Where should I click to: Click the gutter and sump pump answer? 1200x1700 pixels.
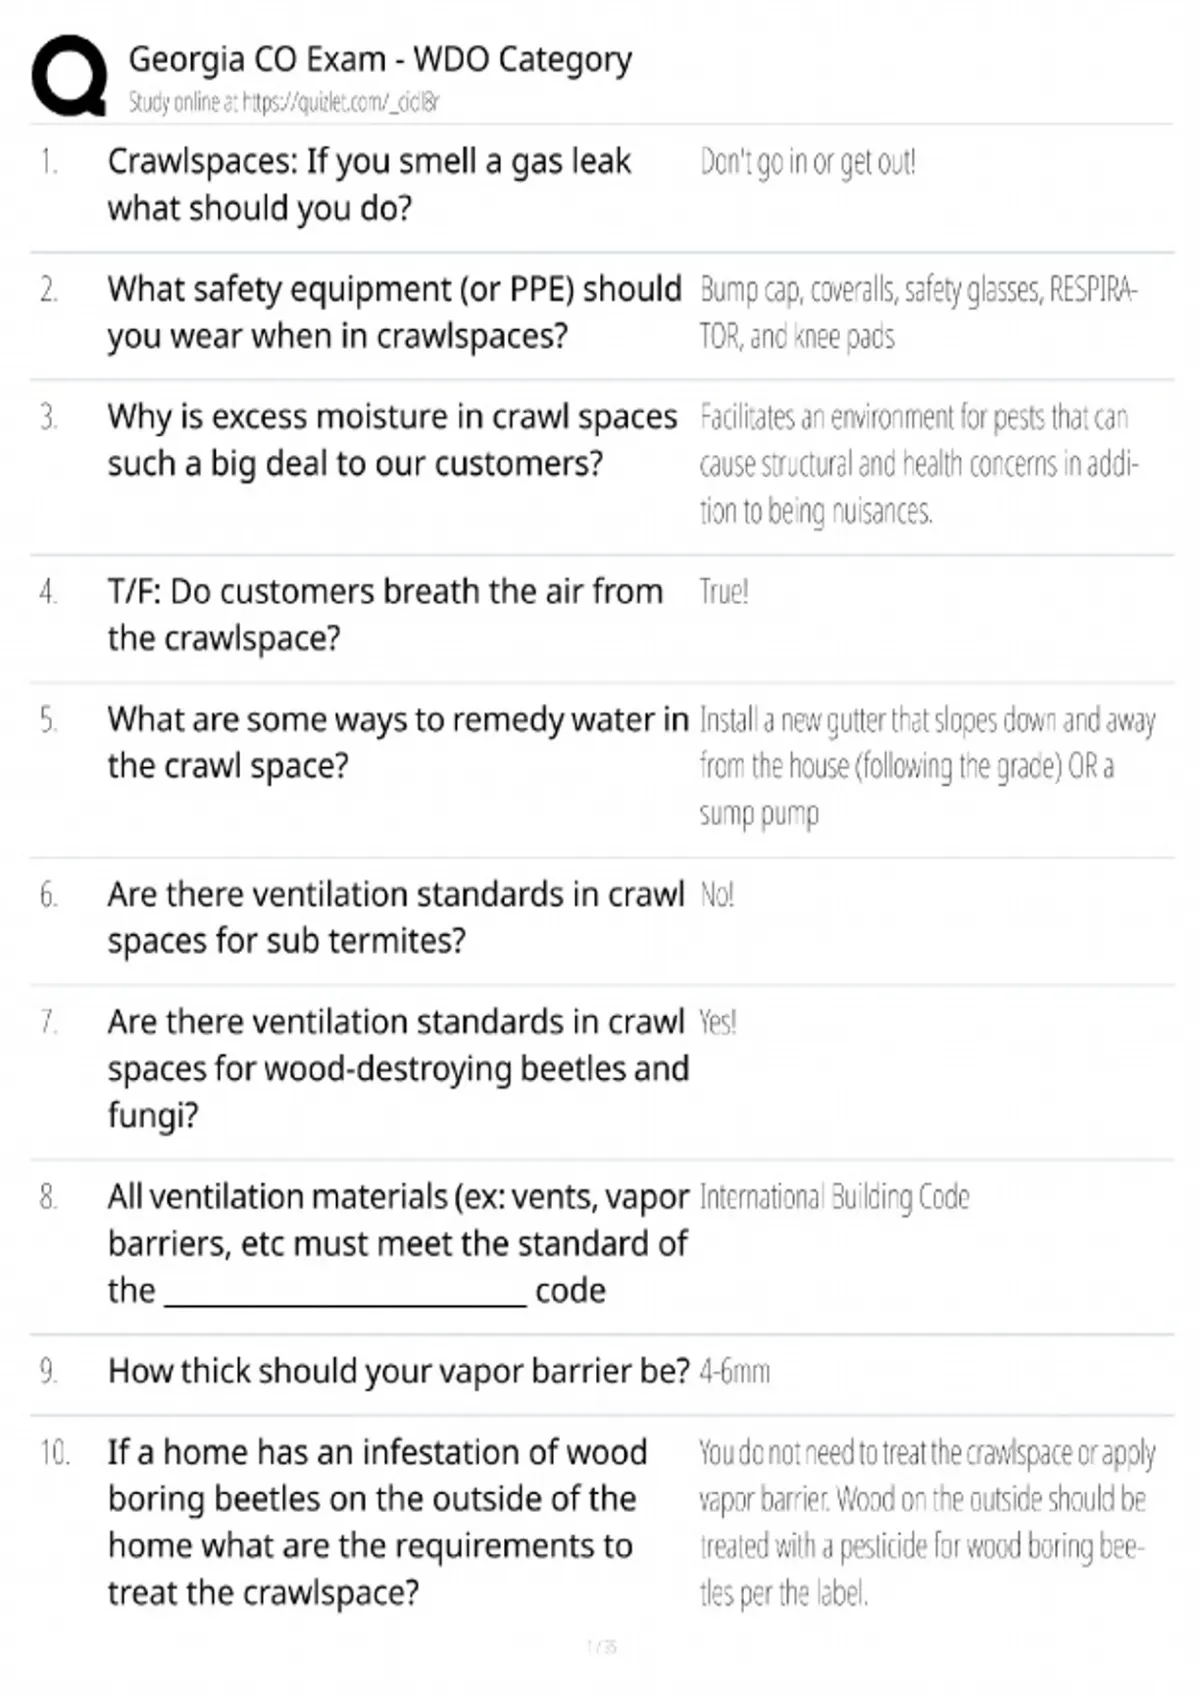927,767
